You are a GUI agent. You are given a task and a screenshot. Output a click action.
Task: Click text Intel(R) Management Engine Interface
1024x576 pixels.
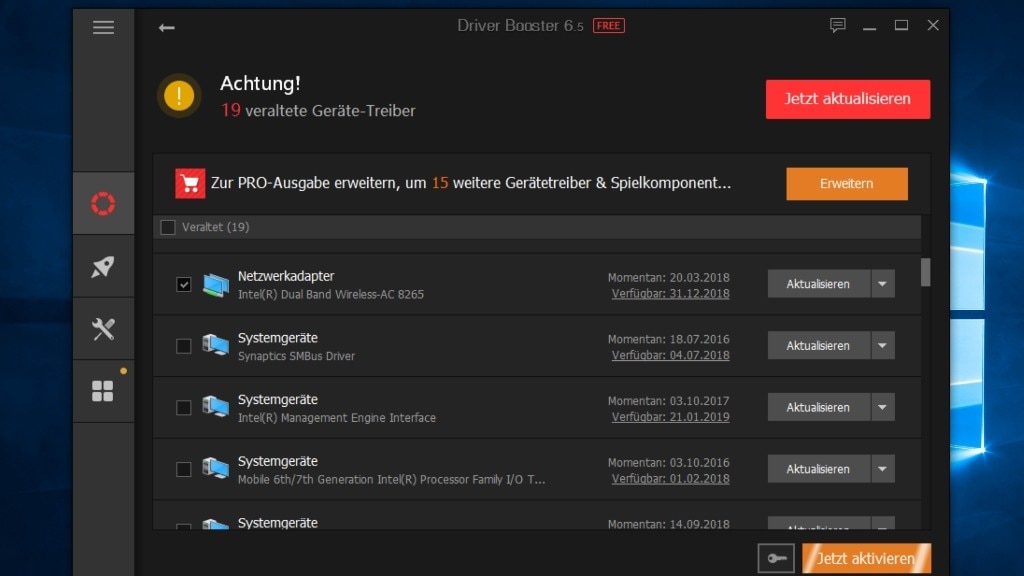click(x=336, y=418)
